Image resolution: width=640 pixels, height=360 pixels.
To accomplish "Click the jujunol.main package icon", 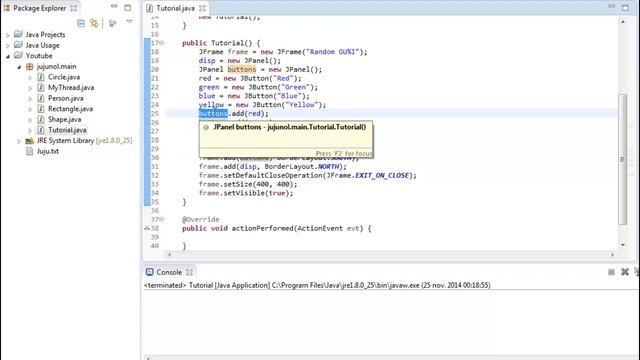I will click(29, 66).
